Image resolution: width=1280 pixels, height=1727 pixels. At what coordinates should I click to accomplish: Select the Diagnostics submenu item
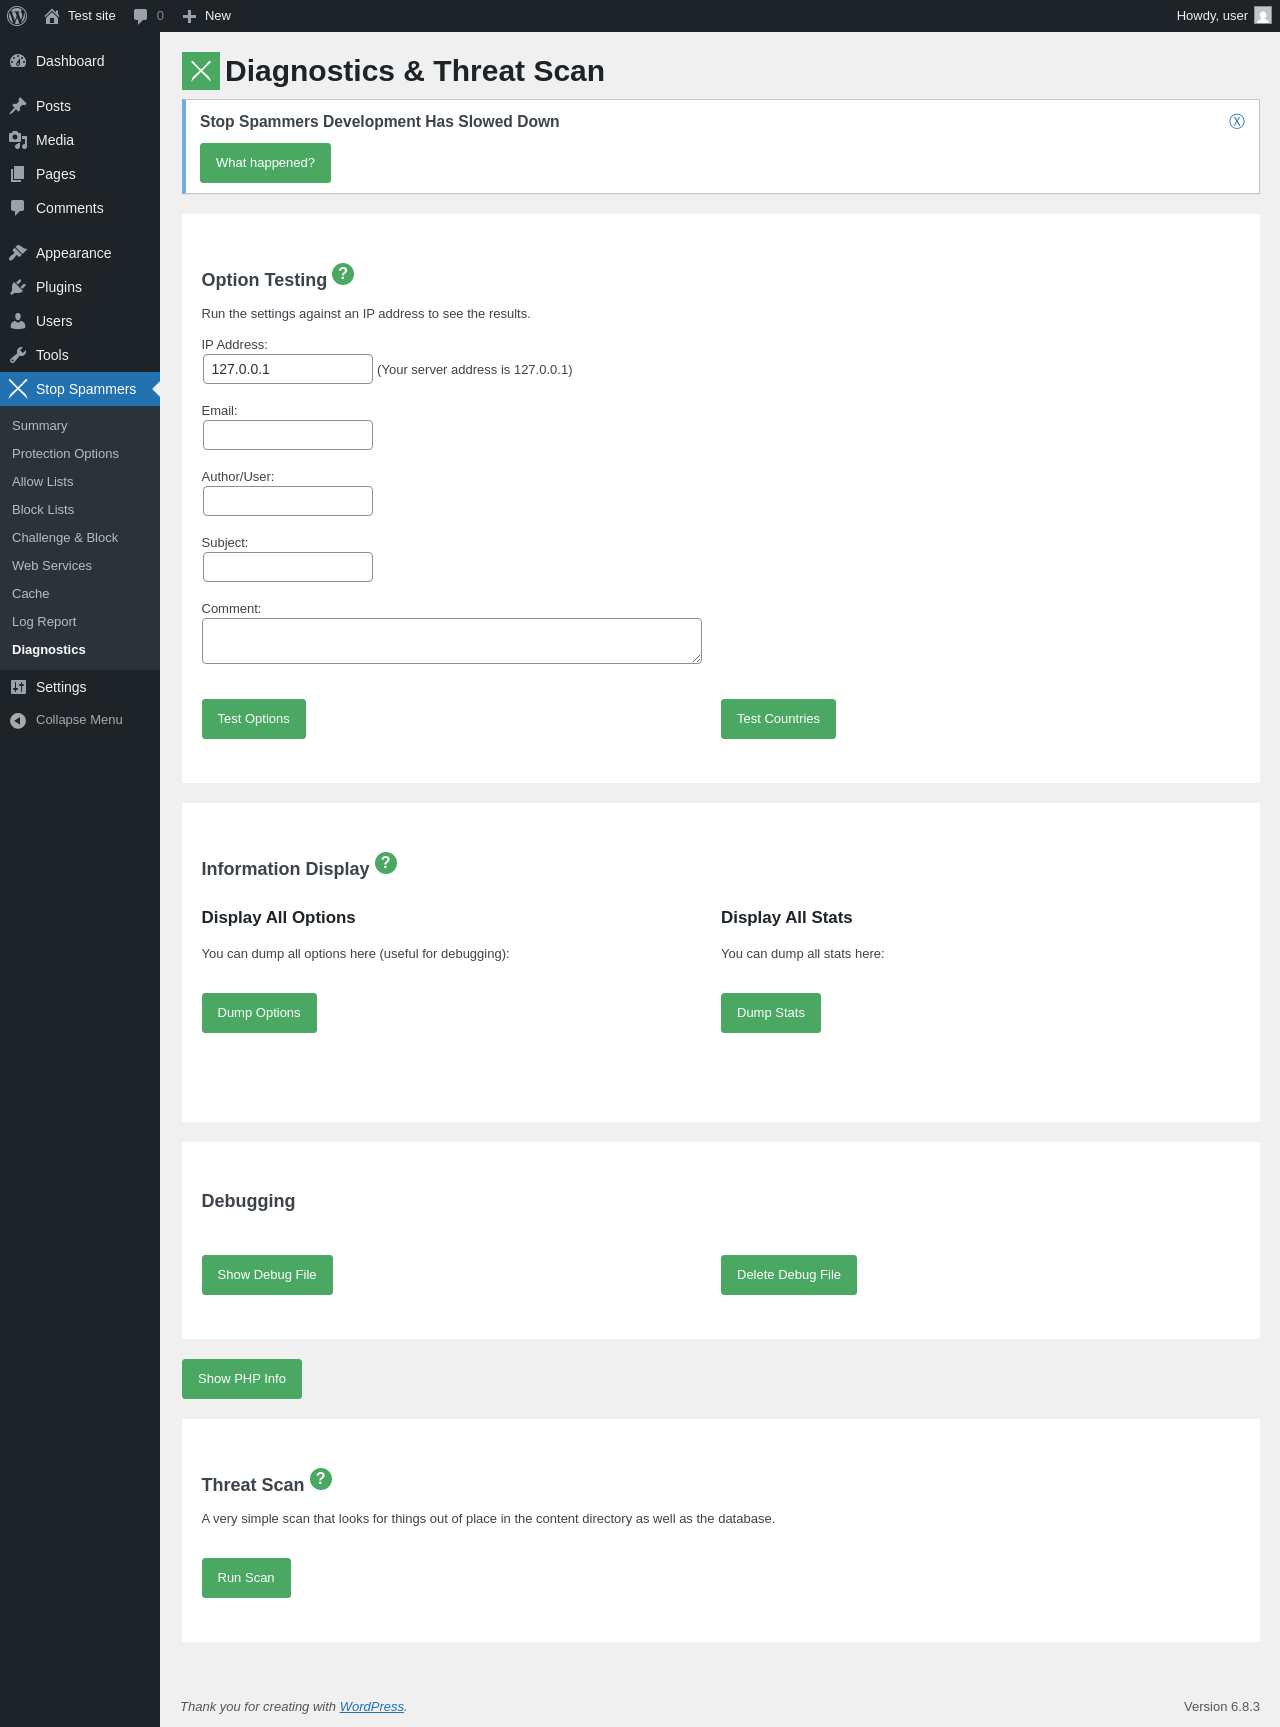point(49,650)
